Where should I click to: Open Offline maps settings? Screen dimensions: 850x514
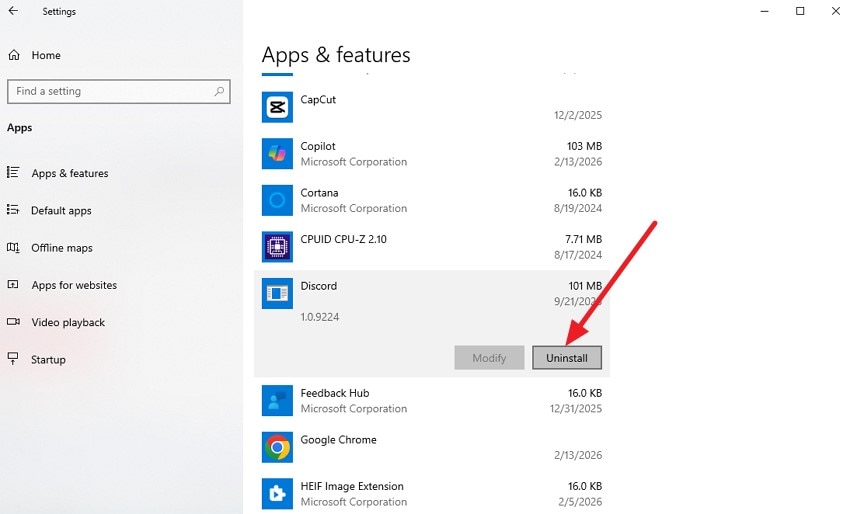(62, 248)
